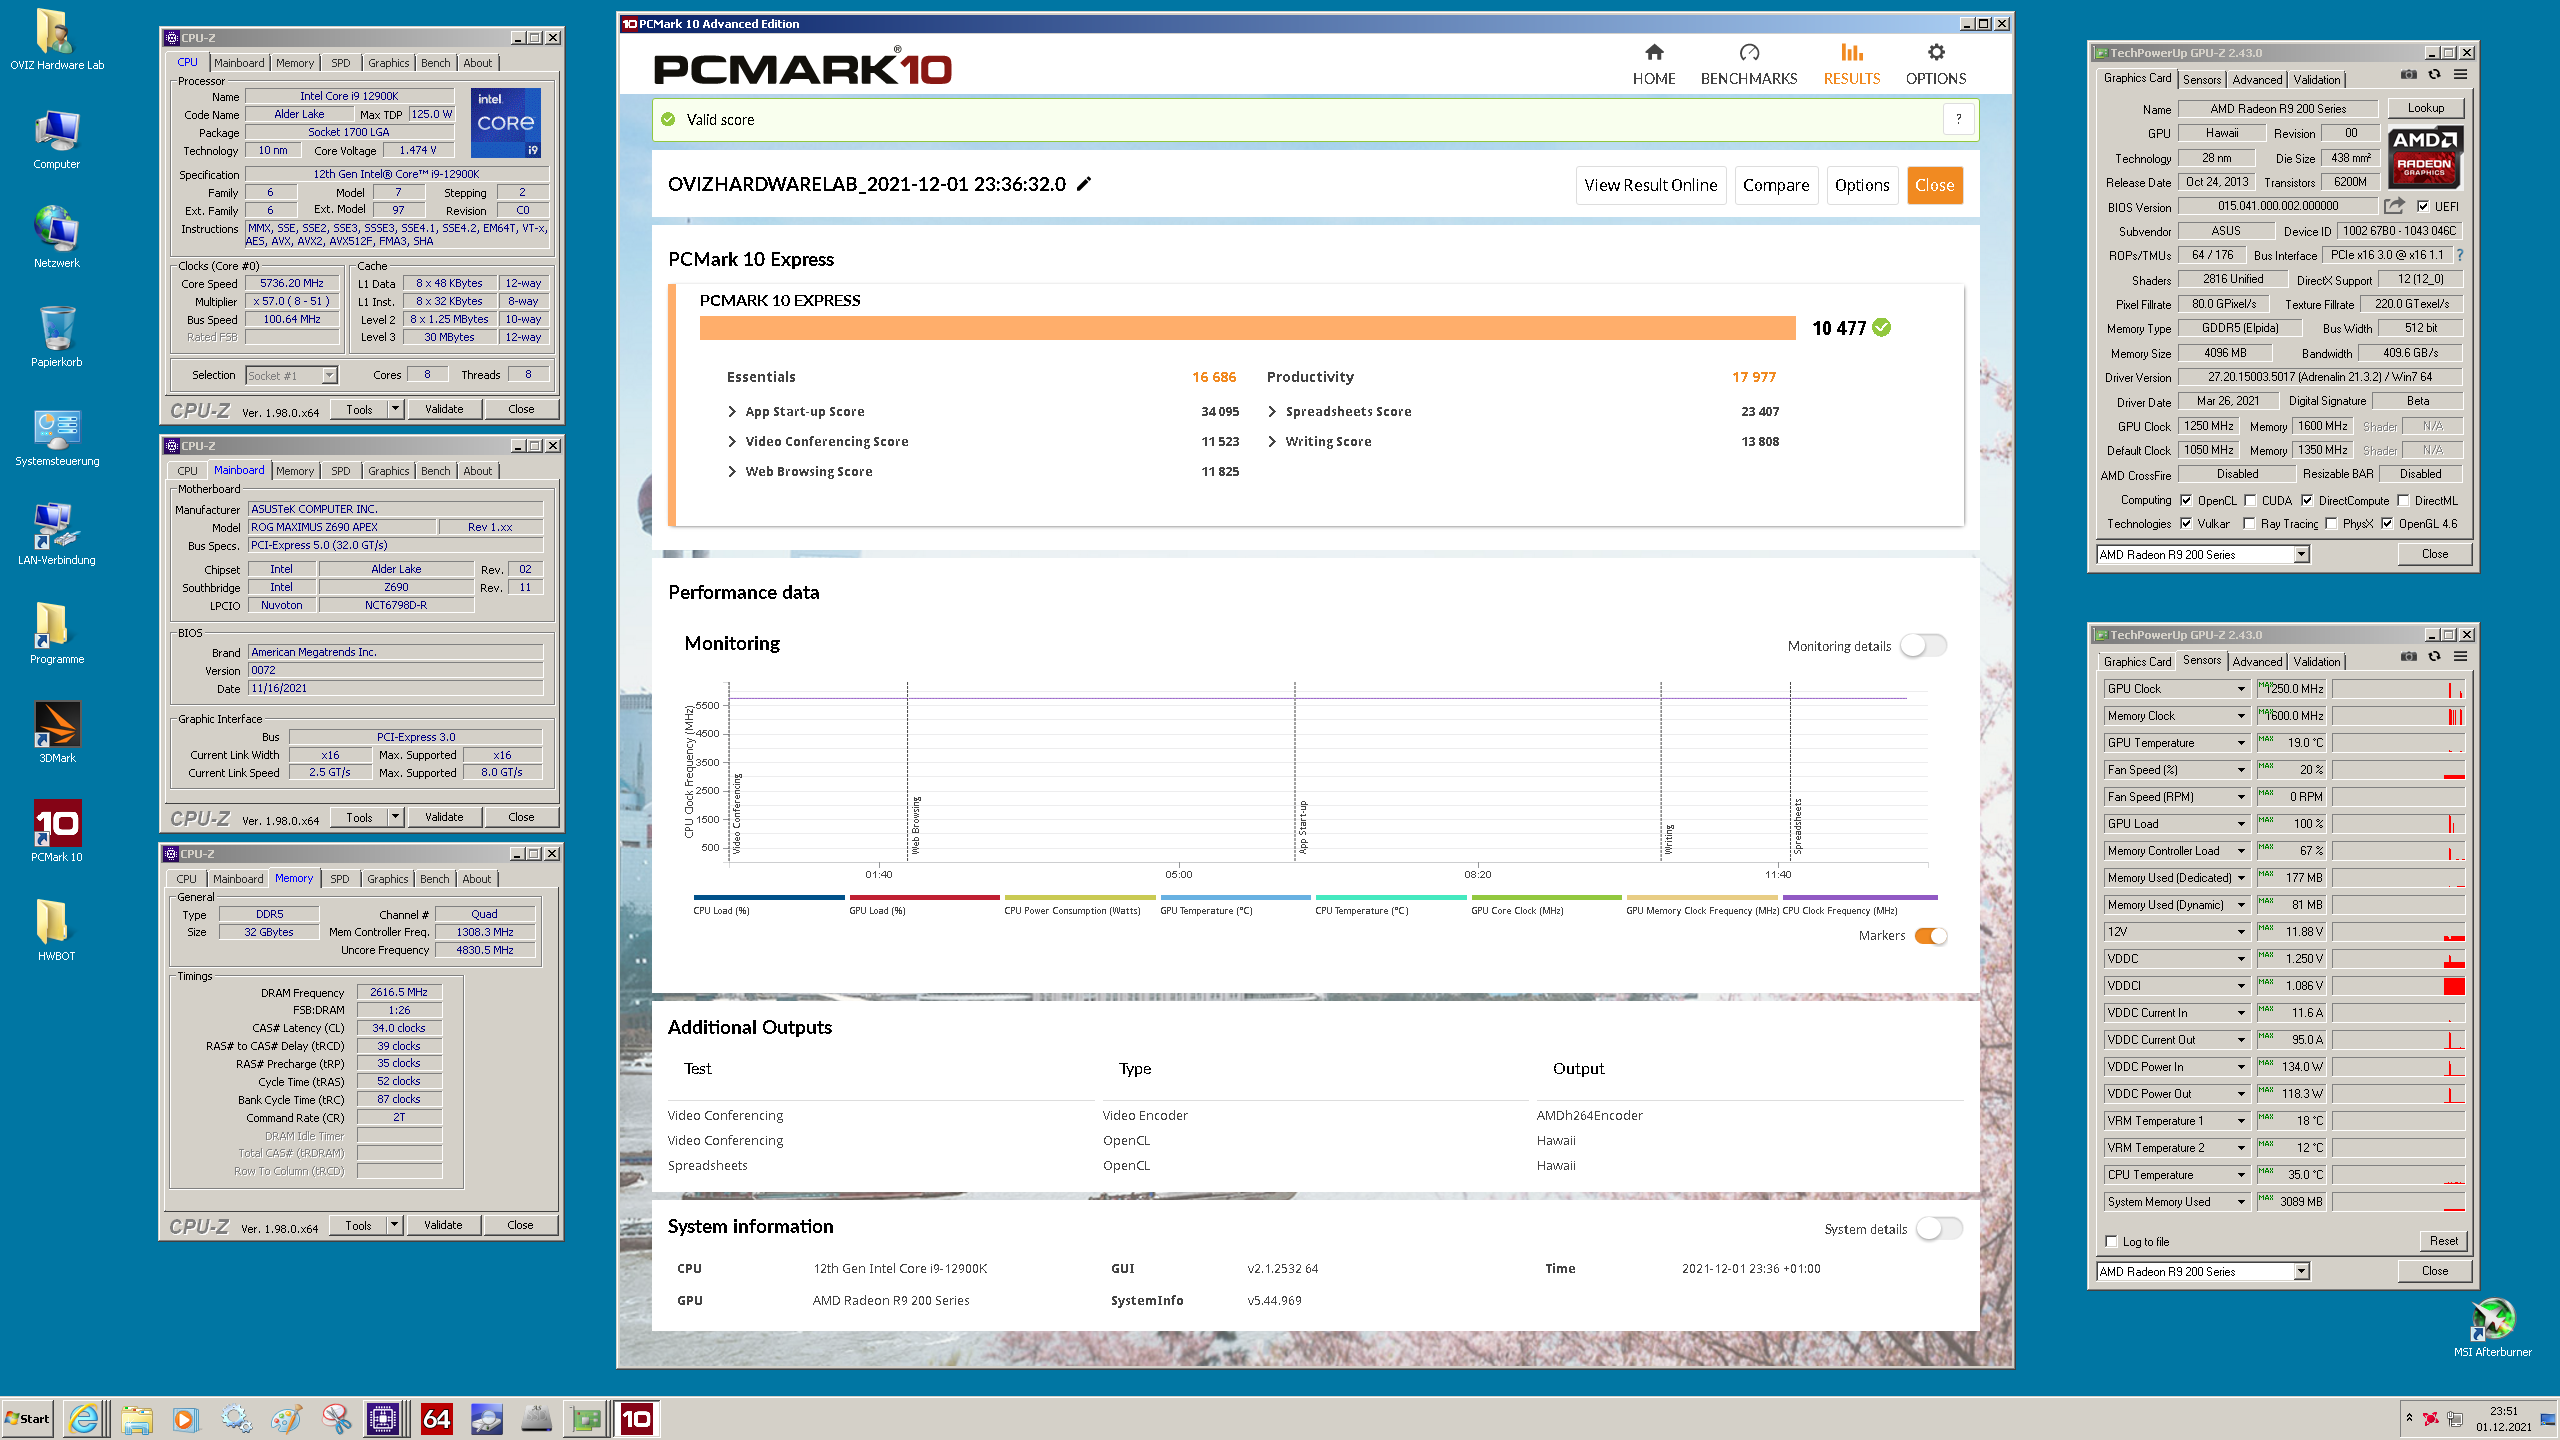
Task: Open Tools dropdown arrow in top CPU-Z
Action: click(x=395, y=409)
